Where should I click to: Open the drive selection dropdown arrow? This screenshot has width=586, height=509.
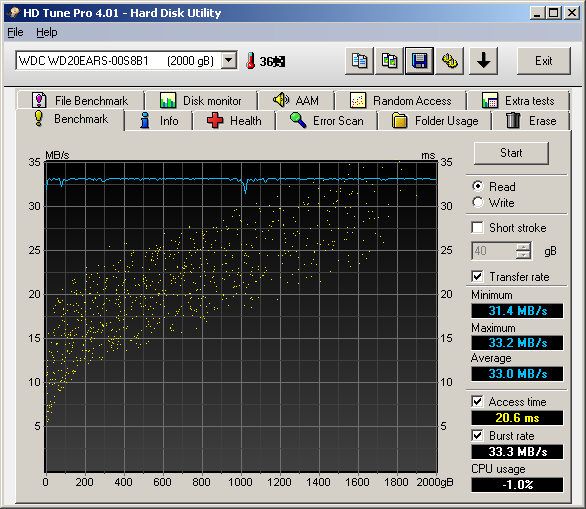229,60
